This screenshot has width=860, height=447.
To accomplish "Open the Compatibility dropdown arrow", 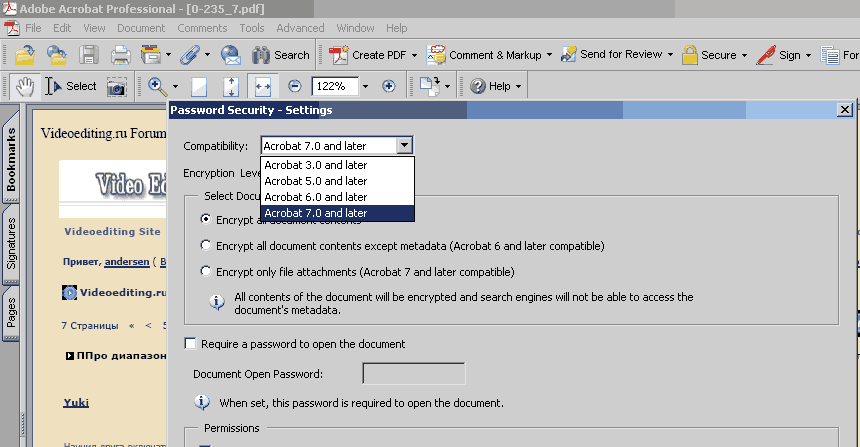I will (x=404, y=145).
